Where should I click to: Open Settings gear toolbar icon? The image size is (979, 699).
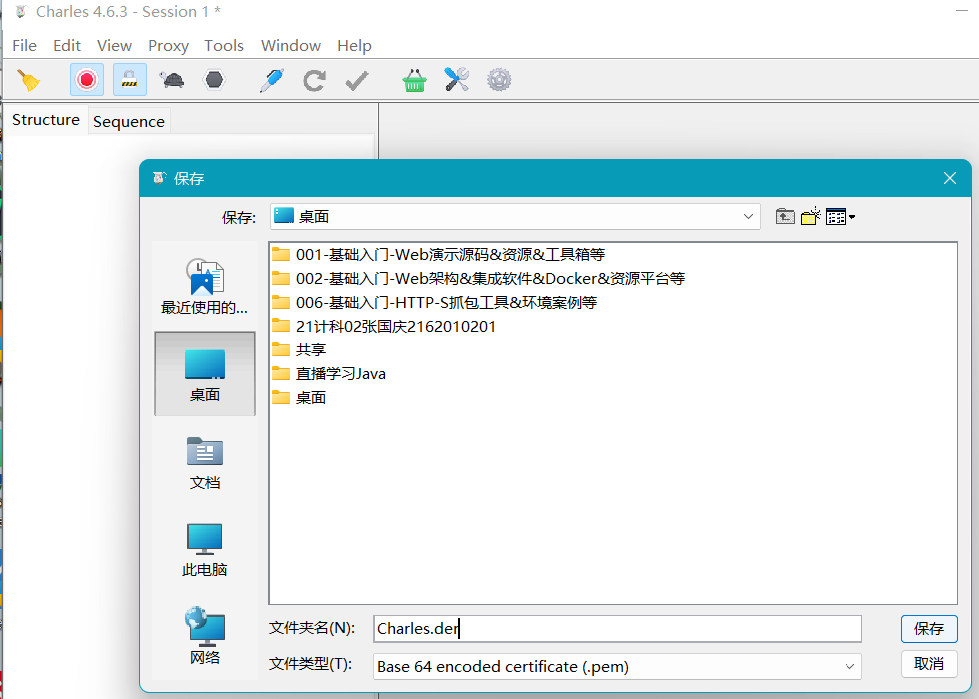tap(499, 80)
